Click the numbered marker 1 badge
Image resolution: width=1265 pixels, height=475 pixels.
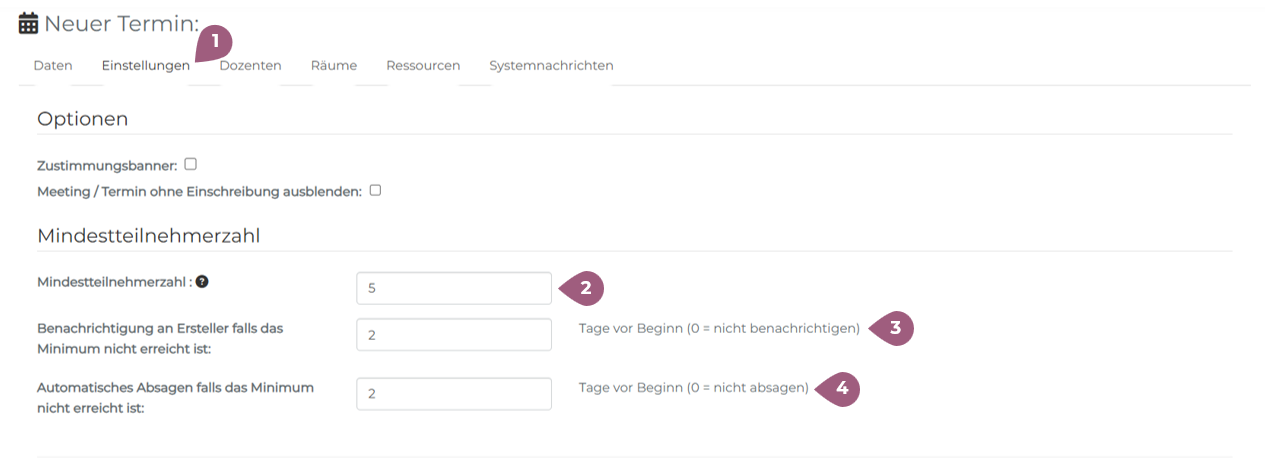(x=214, y=43)
